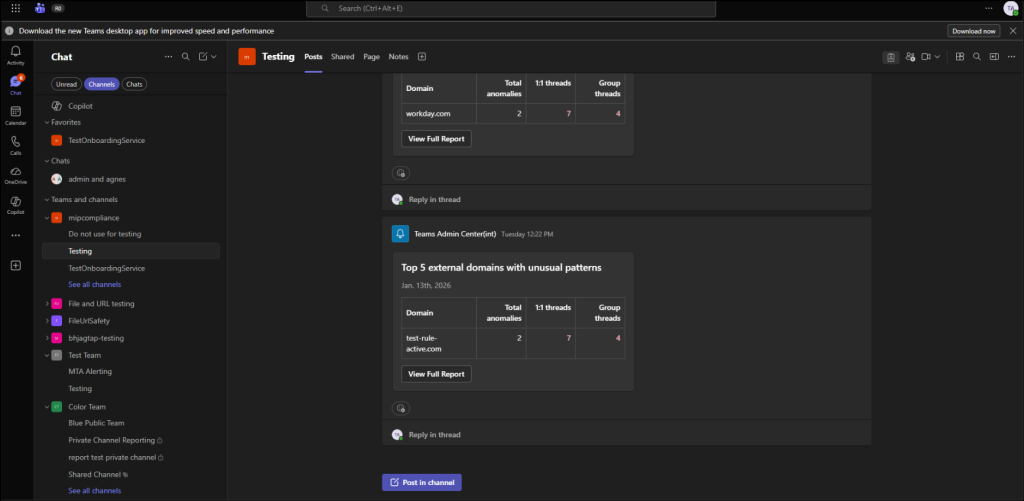Toggle the Channels filter pill
This screenshot has width=1024, height=501.
(x=102, y=84)
